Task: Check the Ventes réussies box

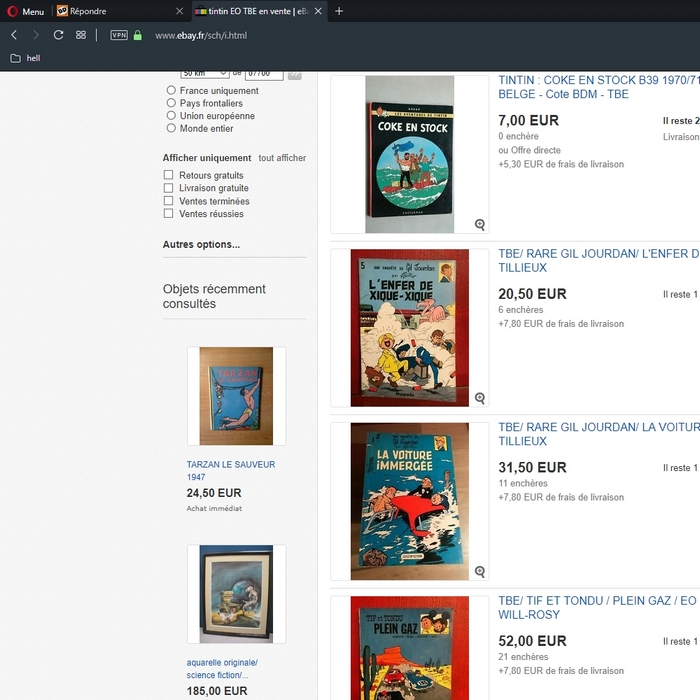Action: point(168,213)
